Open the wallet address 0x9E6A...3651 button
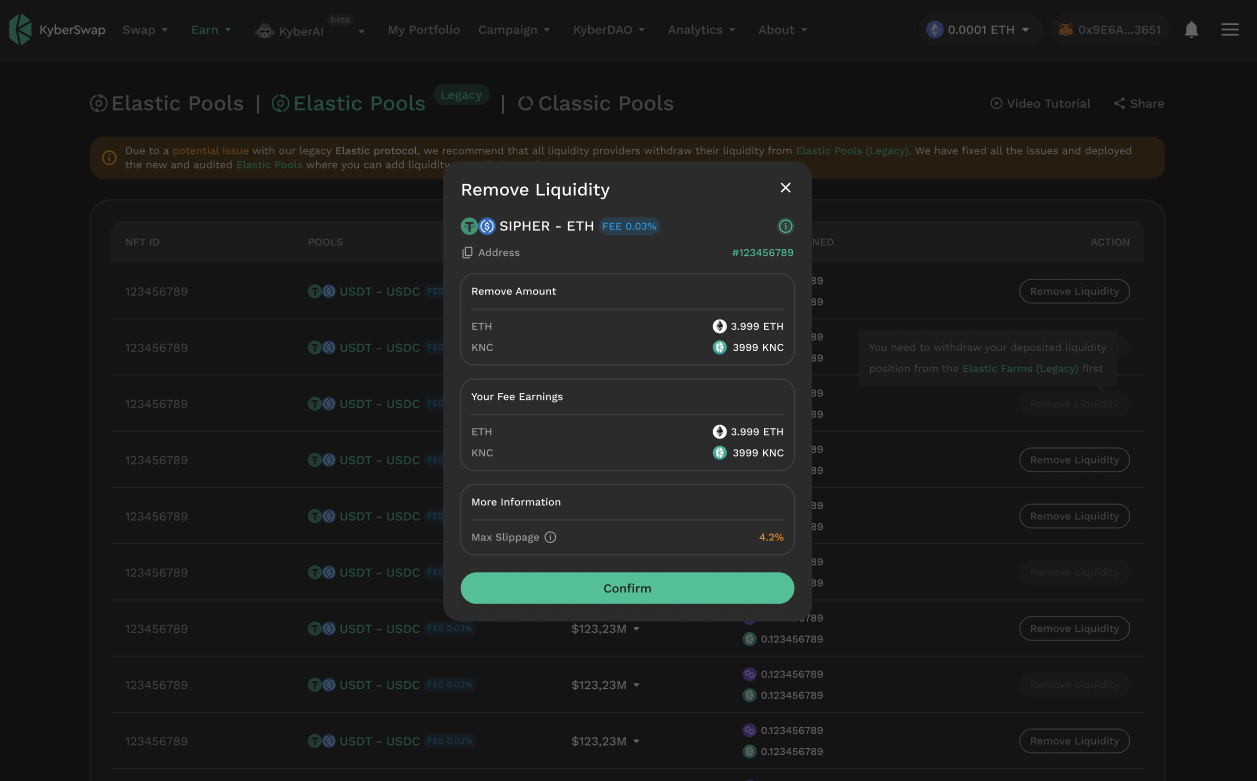This screenshot has width=1257, height=781. 1110,30
